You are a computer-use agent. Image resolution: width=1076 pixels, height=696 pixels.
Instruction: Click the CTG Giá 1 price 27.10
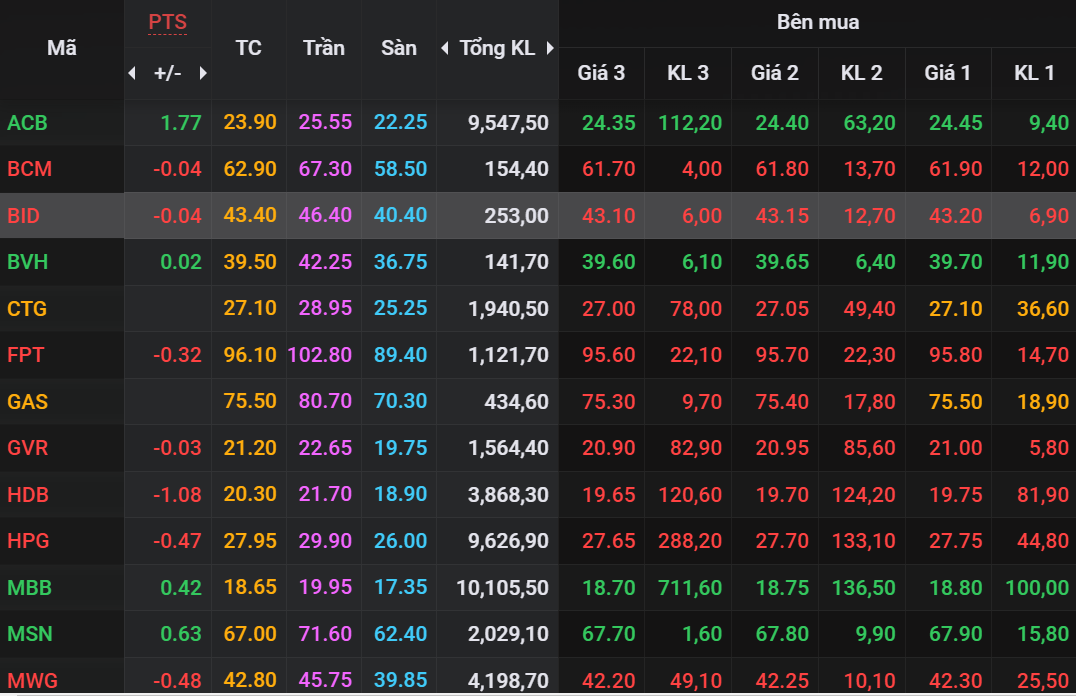tap(947, 309)
